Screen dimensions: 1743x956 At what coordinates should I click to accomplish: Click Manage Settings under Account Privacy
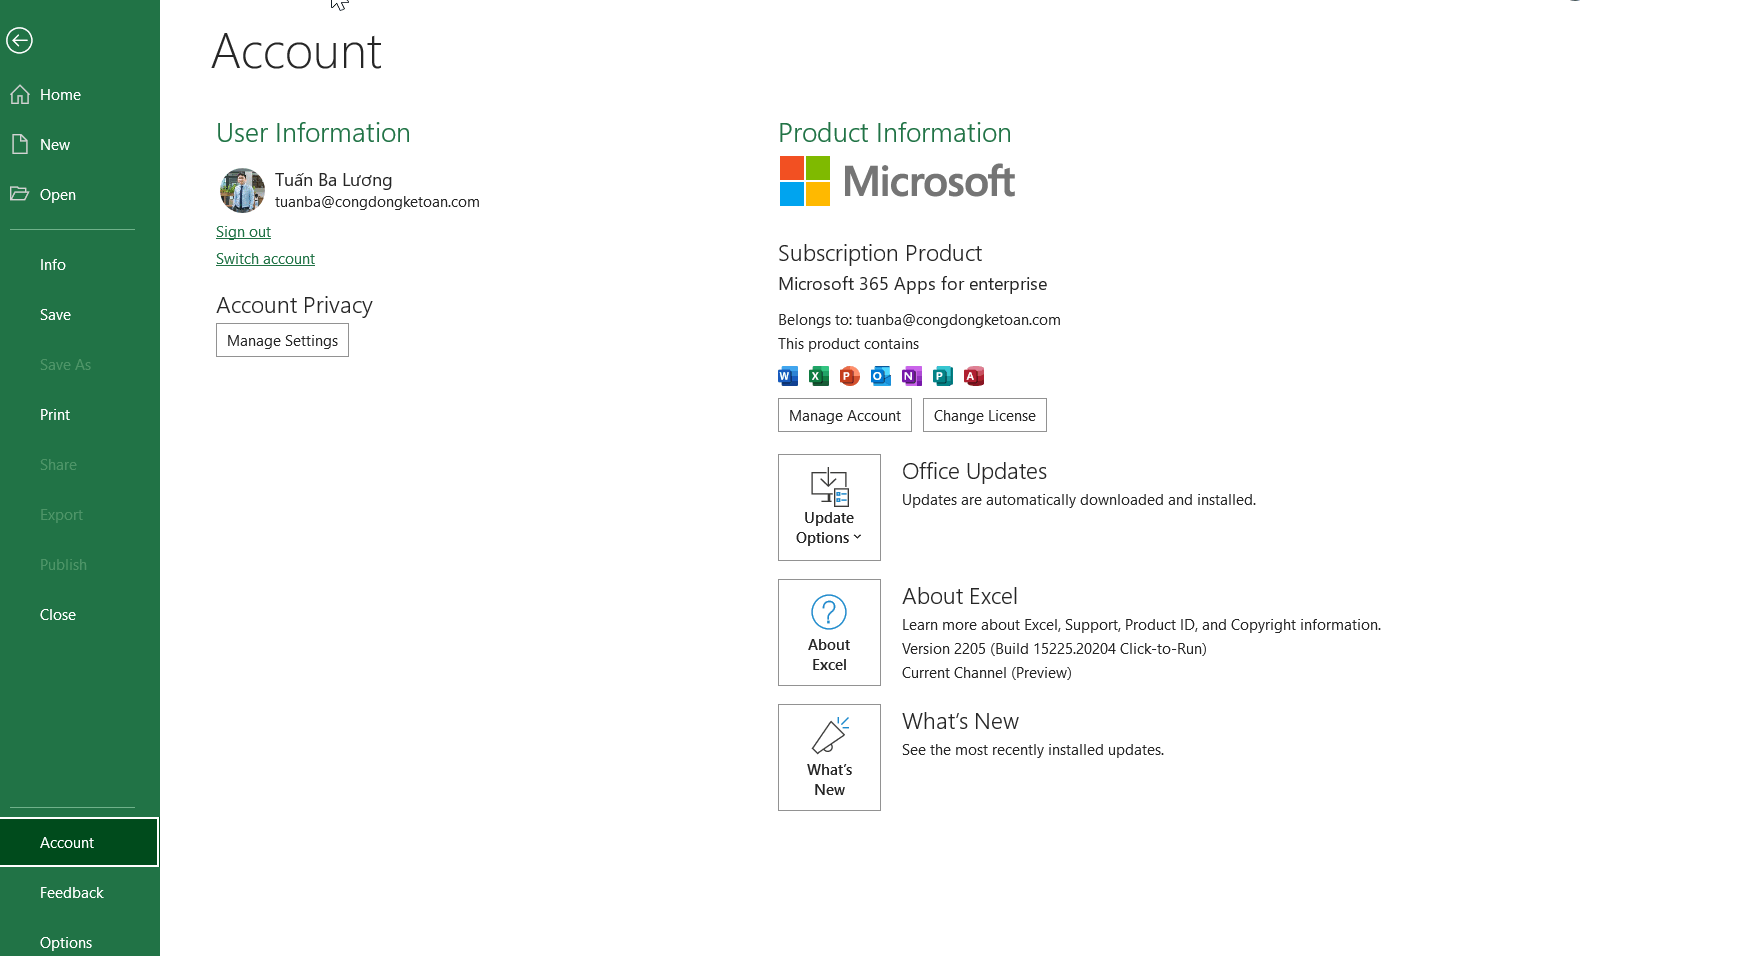pyautogui.click(x=282, y=340)
